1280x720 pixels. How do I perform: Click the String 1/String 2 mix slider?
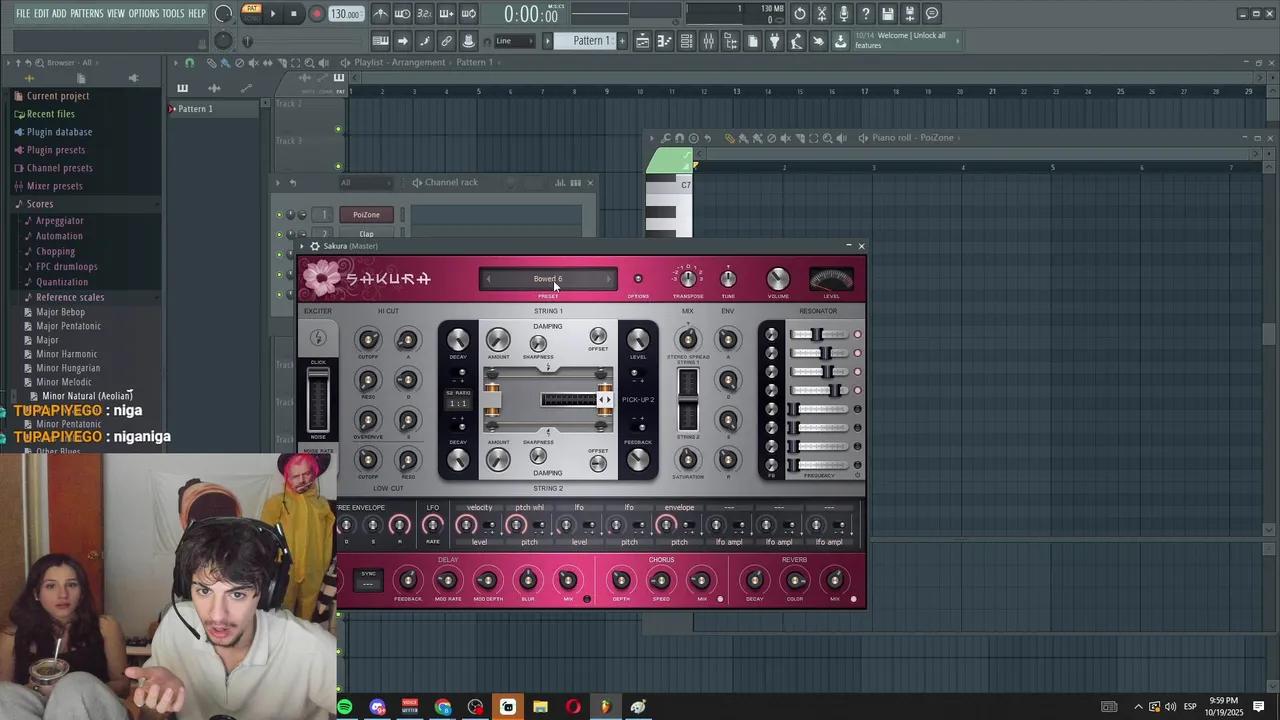pyautogui.click(x=688, y=400)
